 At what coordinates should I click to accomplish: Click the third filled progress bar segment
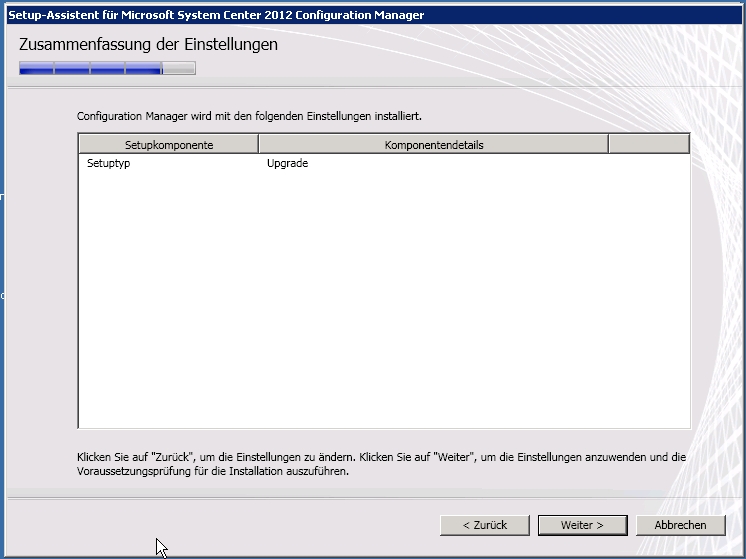[107, 69]
